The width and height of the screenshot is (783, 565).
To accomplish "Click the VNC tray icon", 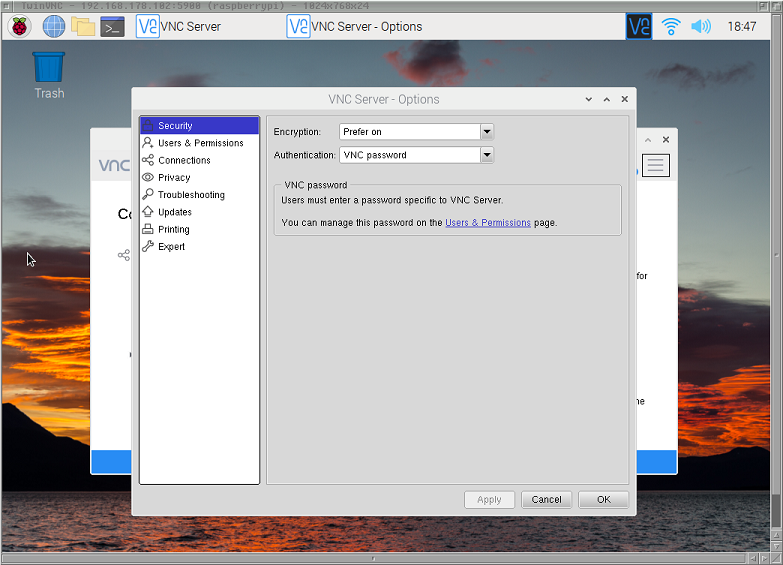I will (639, 26).
